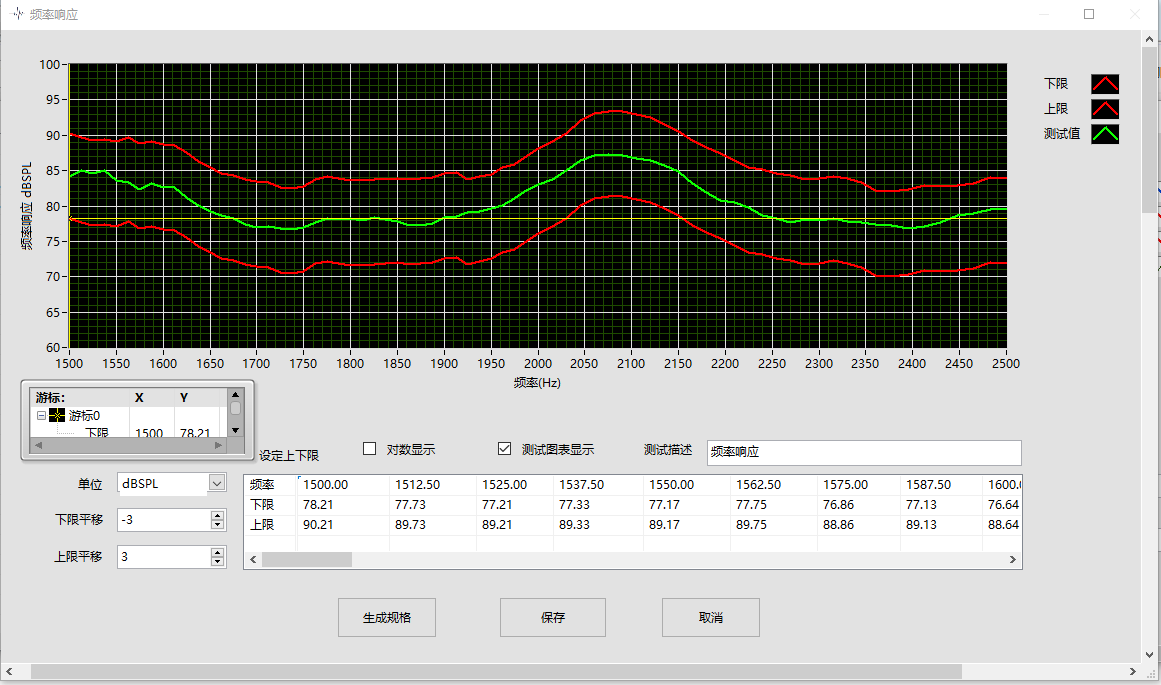Click the 频率响应 title bar icon

point(18,13)
